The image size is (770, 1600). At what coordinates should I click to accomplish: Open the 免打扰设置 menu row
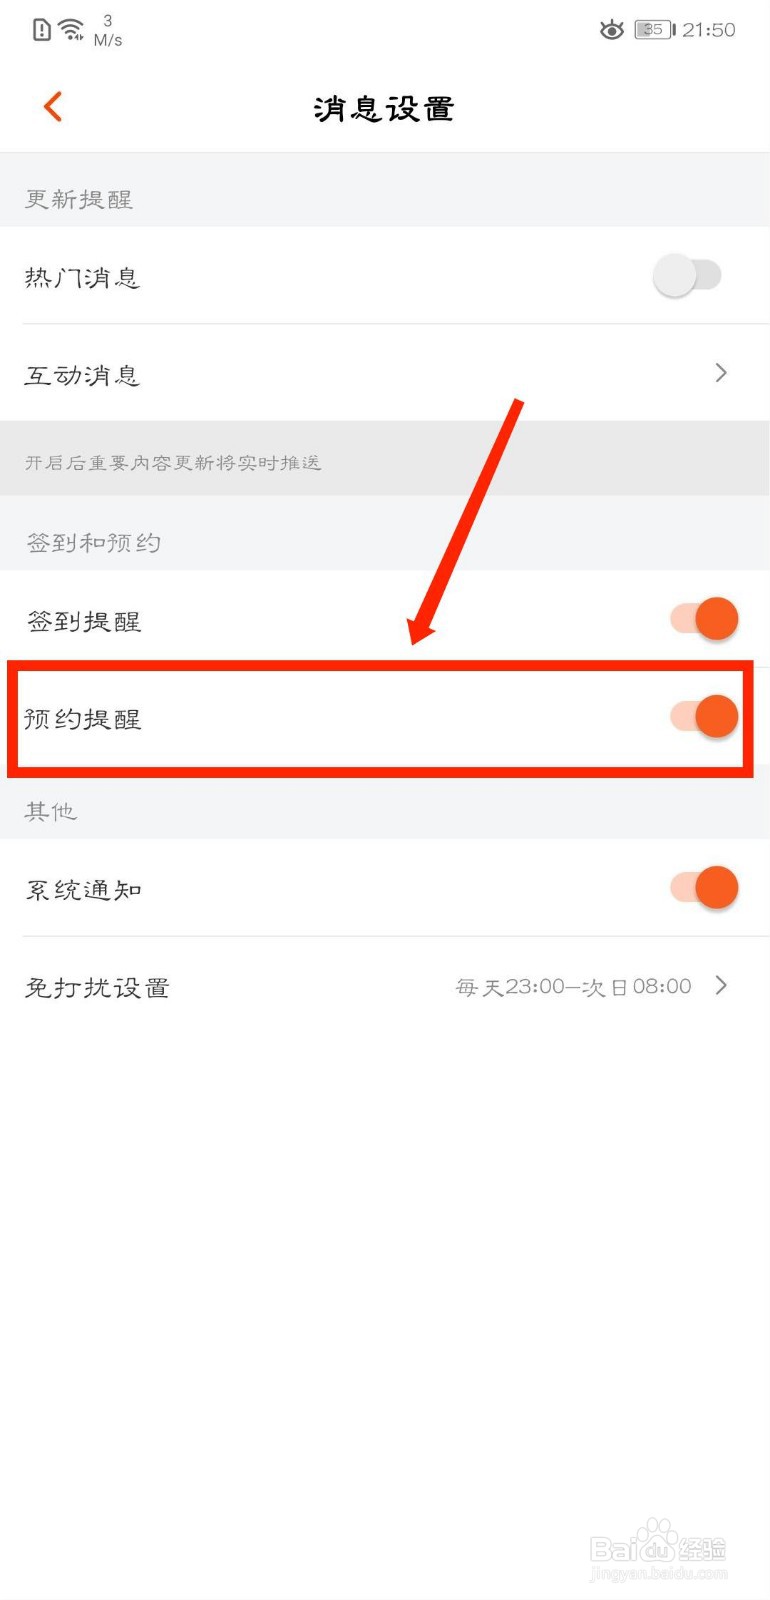pyautogui.click(x=385, y=986)
